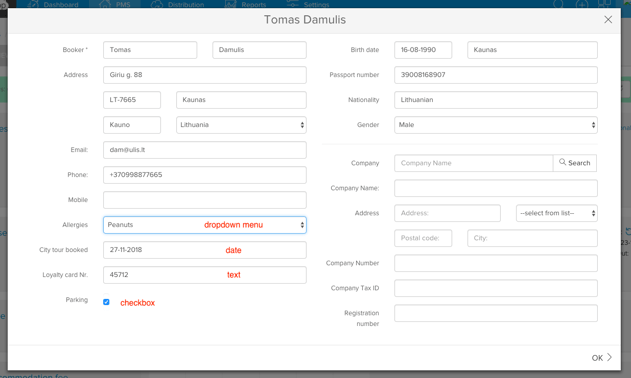
Task: Click the company Search button
Action: point(575,163)
